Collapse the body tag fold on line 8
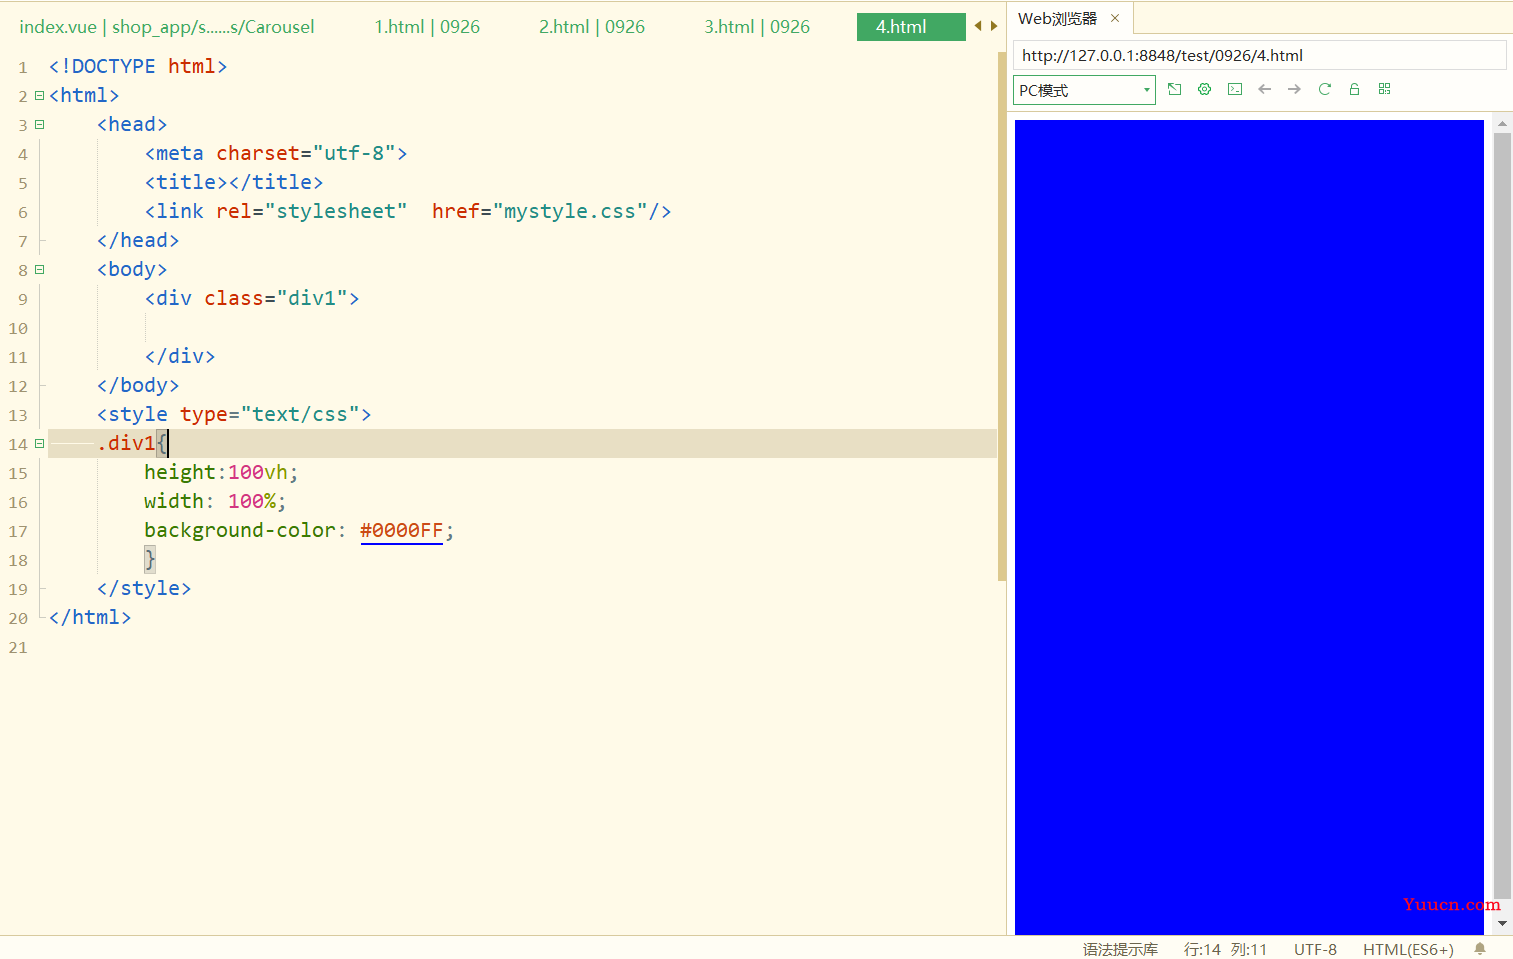 [40, 269]
